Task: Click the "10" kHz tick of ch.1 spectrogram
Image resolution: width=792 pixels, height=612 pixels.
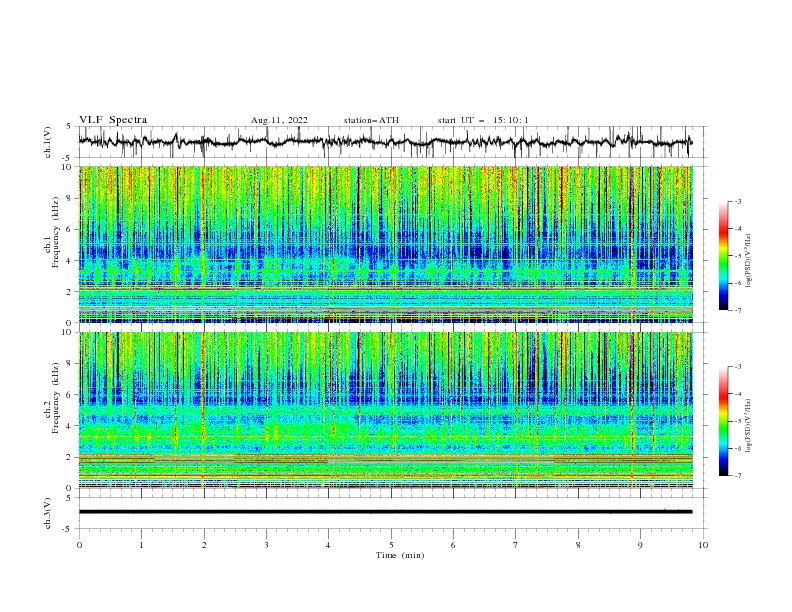Action: pos(68,167)
